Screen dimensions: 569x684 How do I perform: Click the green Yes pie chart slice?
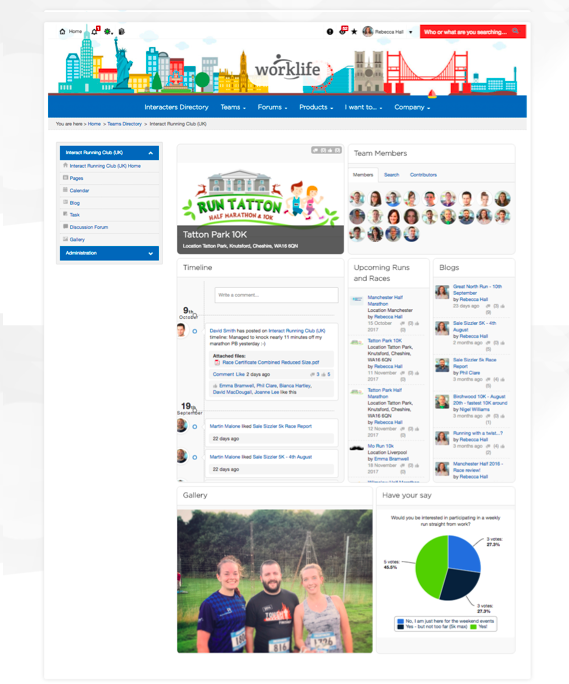430,566
